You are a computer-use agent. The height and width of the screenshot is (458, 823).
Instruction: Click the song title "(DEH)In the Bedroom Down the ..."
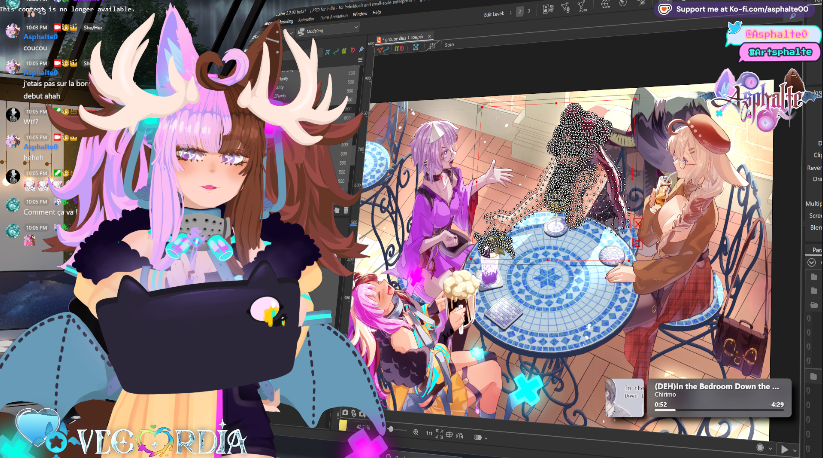(716, 386)
